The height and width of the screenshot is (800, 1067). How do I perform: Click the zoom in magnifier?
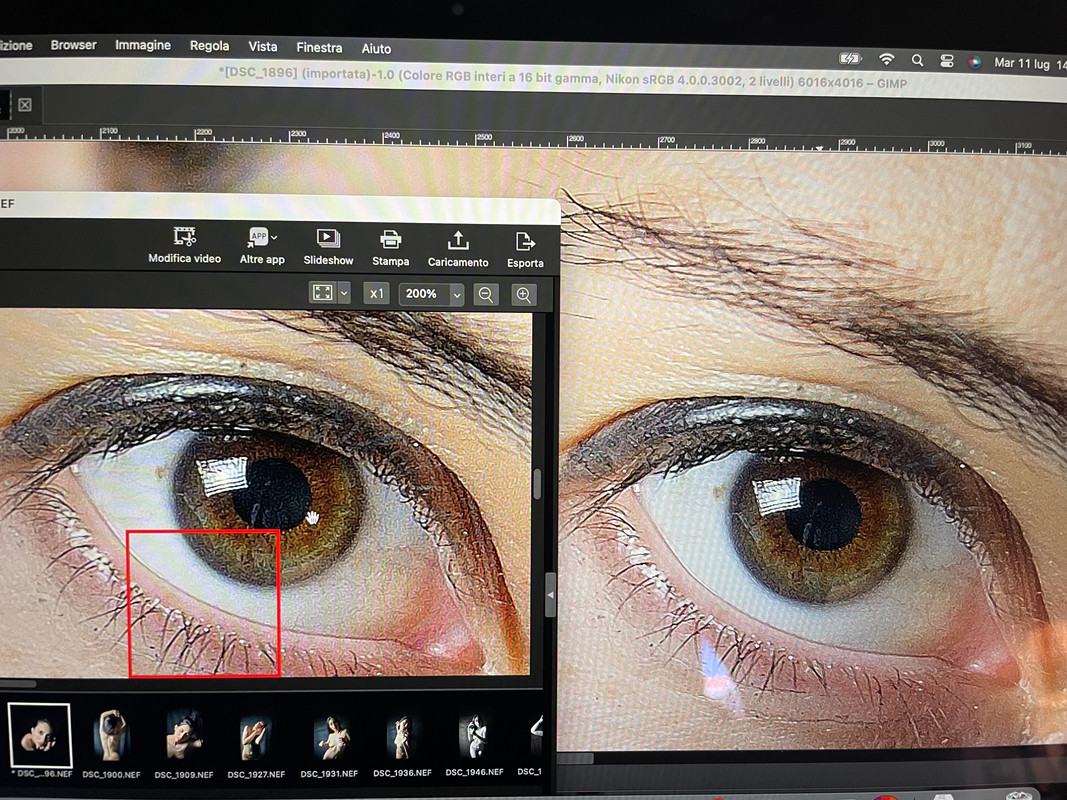[523, 295]
